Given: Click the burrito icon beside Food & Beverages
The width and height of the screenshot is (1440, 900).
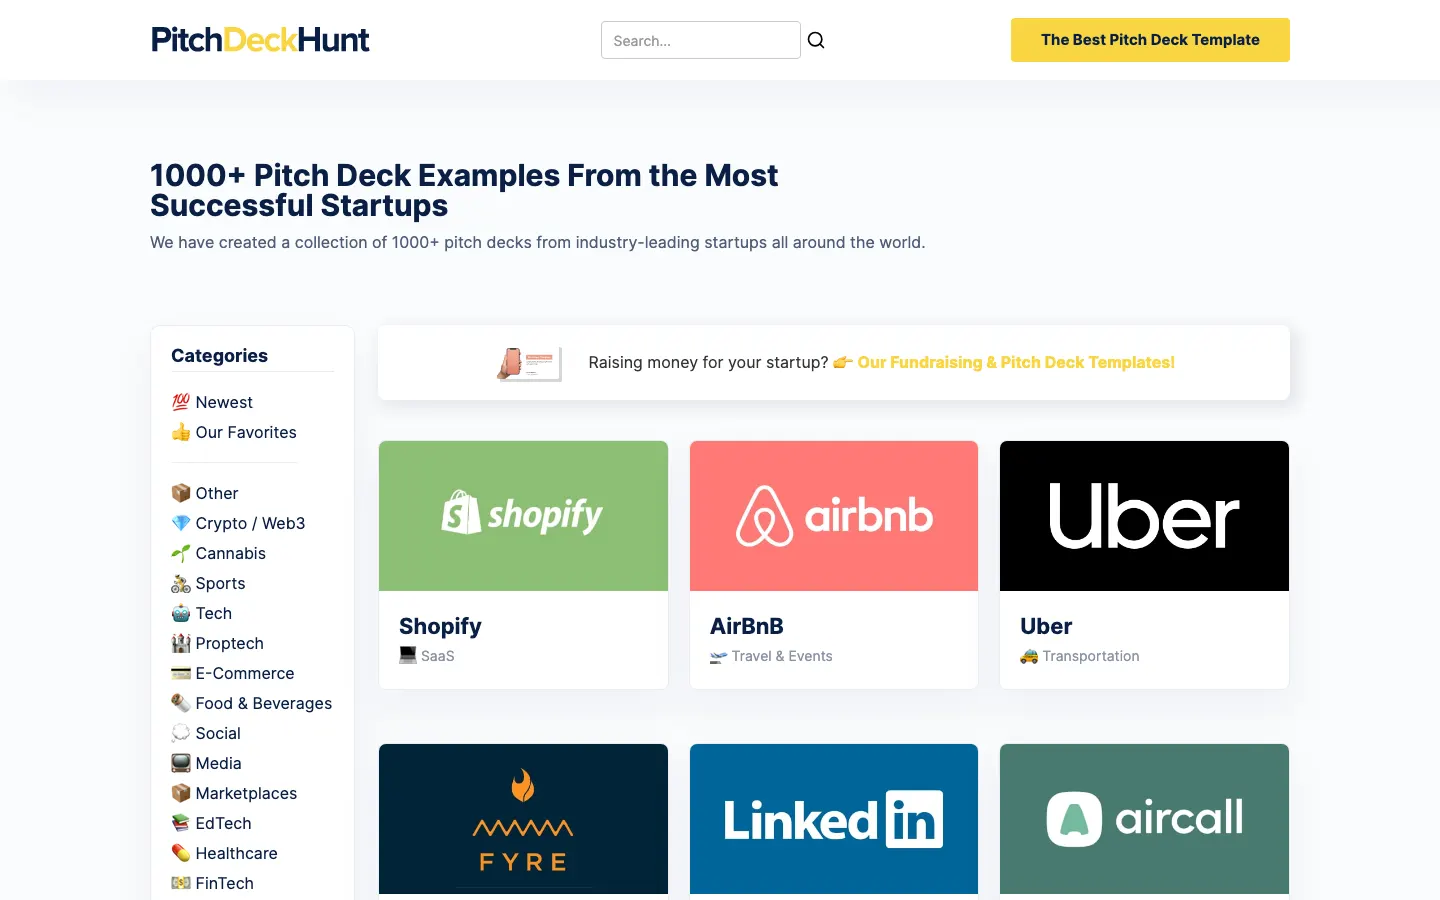Looking at the screenshot, I should tap(180, 703).
